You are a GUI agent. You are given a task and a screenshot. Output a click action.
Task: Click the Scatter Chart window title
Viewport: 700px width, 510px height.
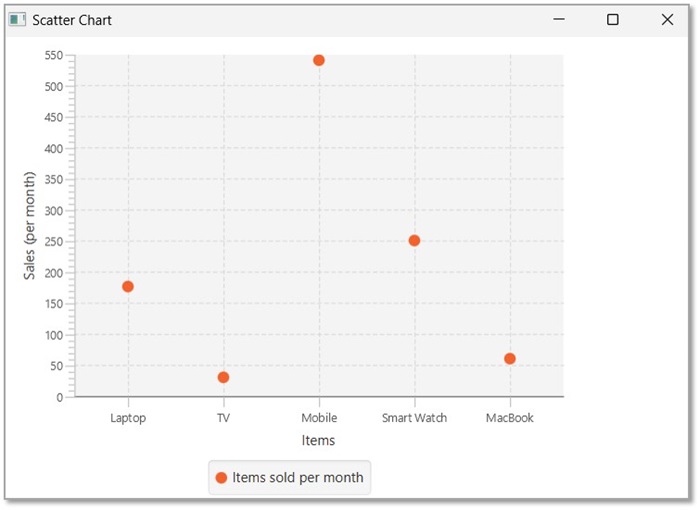click(x=72, y=20)
